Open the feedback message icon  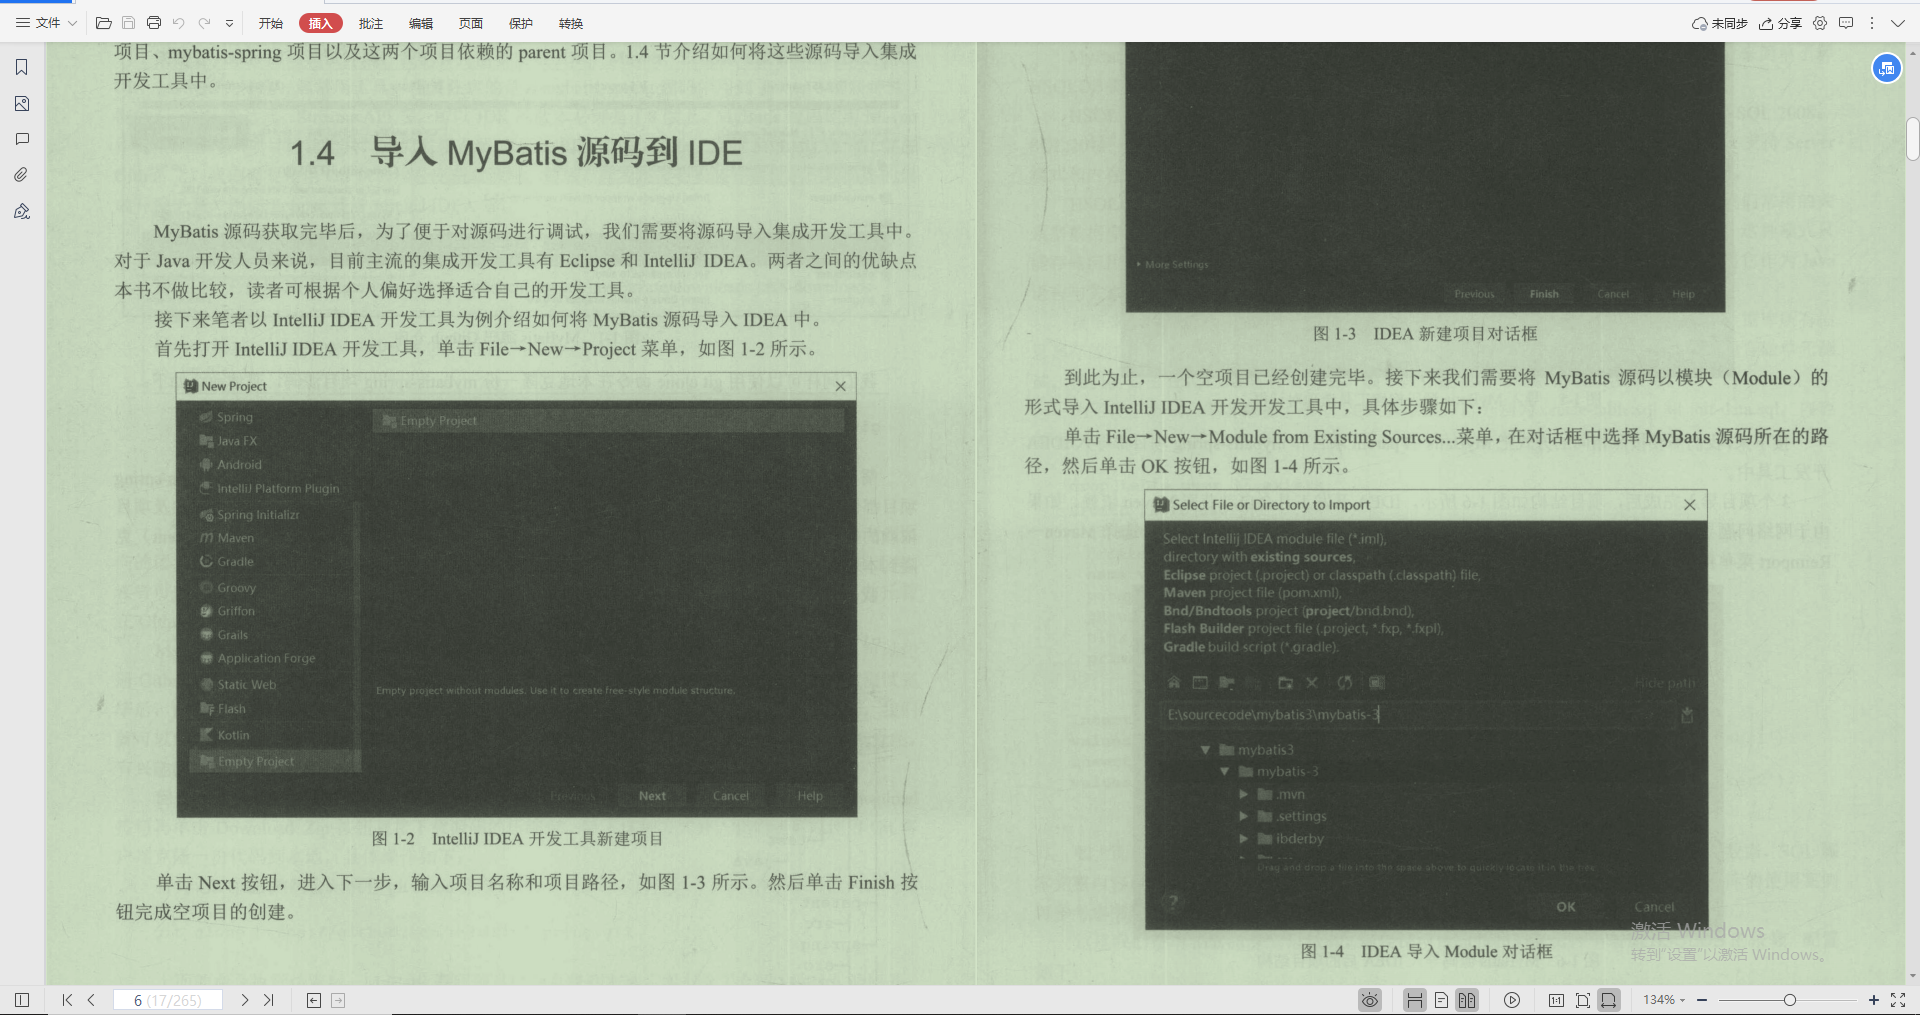[x=1846, y=23]
